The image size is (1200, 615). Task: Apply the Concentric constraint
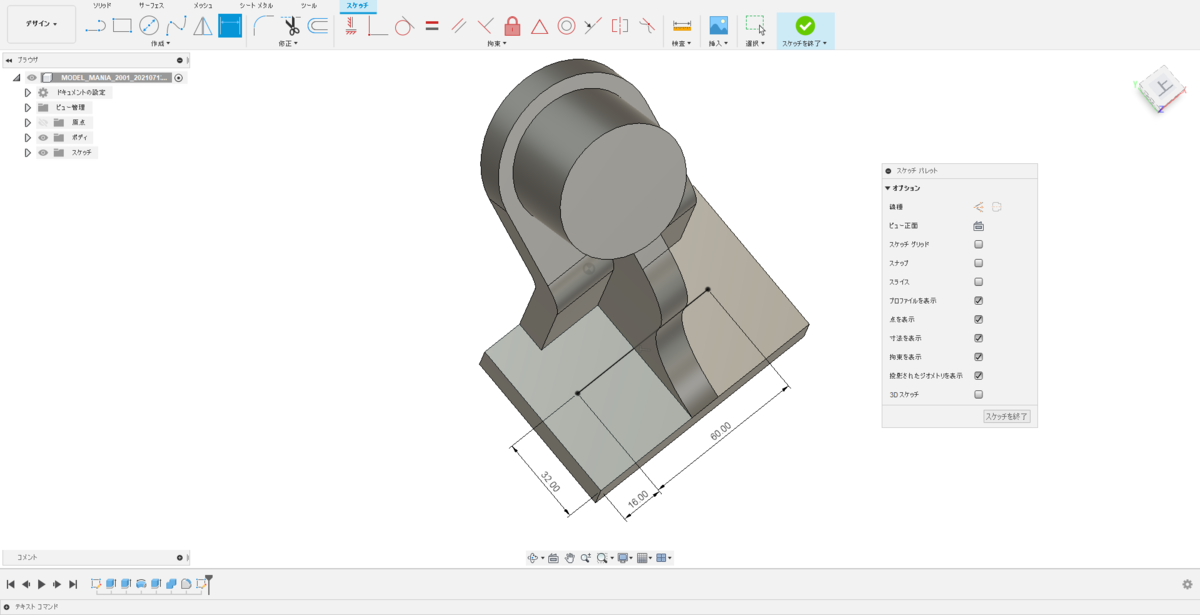[566, 26]
